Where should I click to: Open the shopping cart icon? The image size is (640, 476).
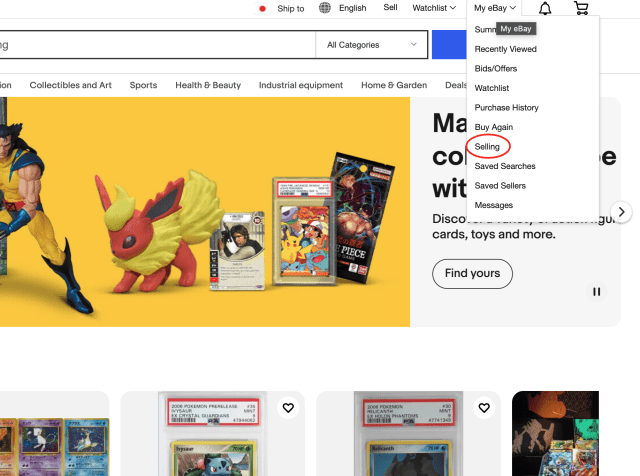[x=581, y=9]
